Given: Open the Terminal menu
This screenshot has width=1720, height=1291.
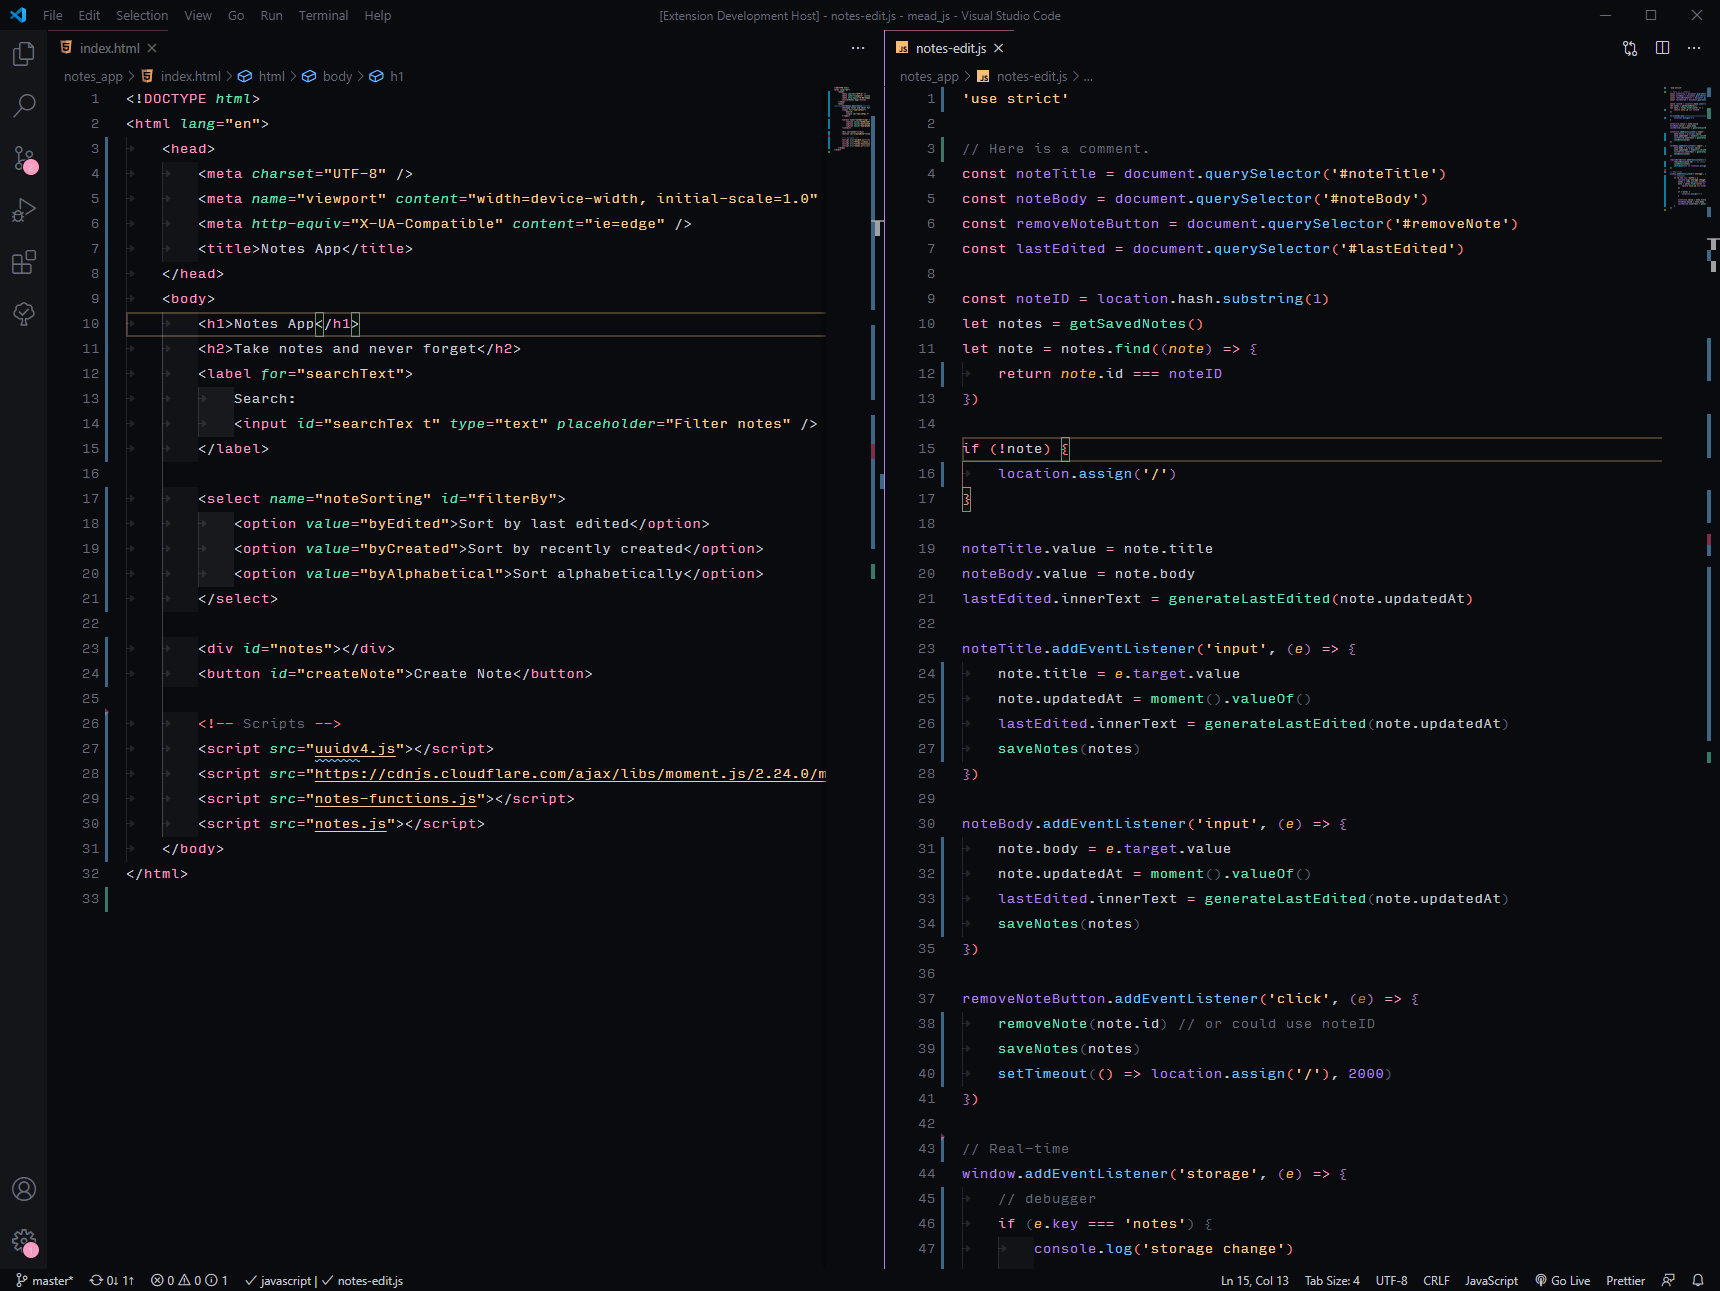Looking at the screenshot, I should click(x=323, y=15).
